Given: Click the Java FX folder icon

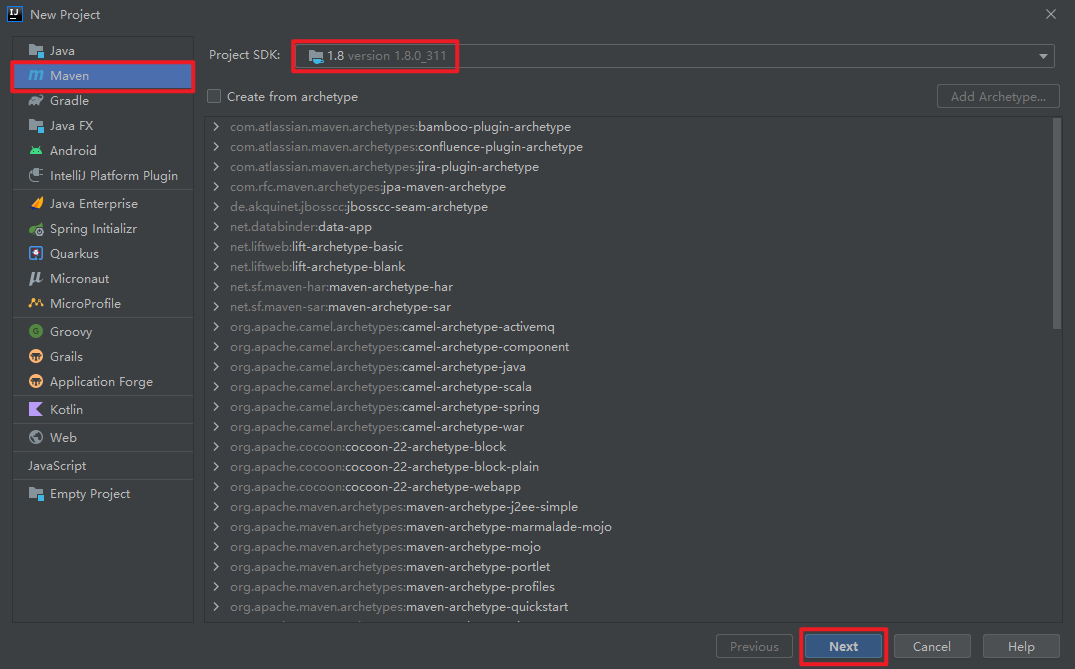Looking at the screenshot, I should [x=36, y=125].
